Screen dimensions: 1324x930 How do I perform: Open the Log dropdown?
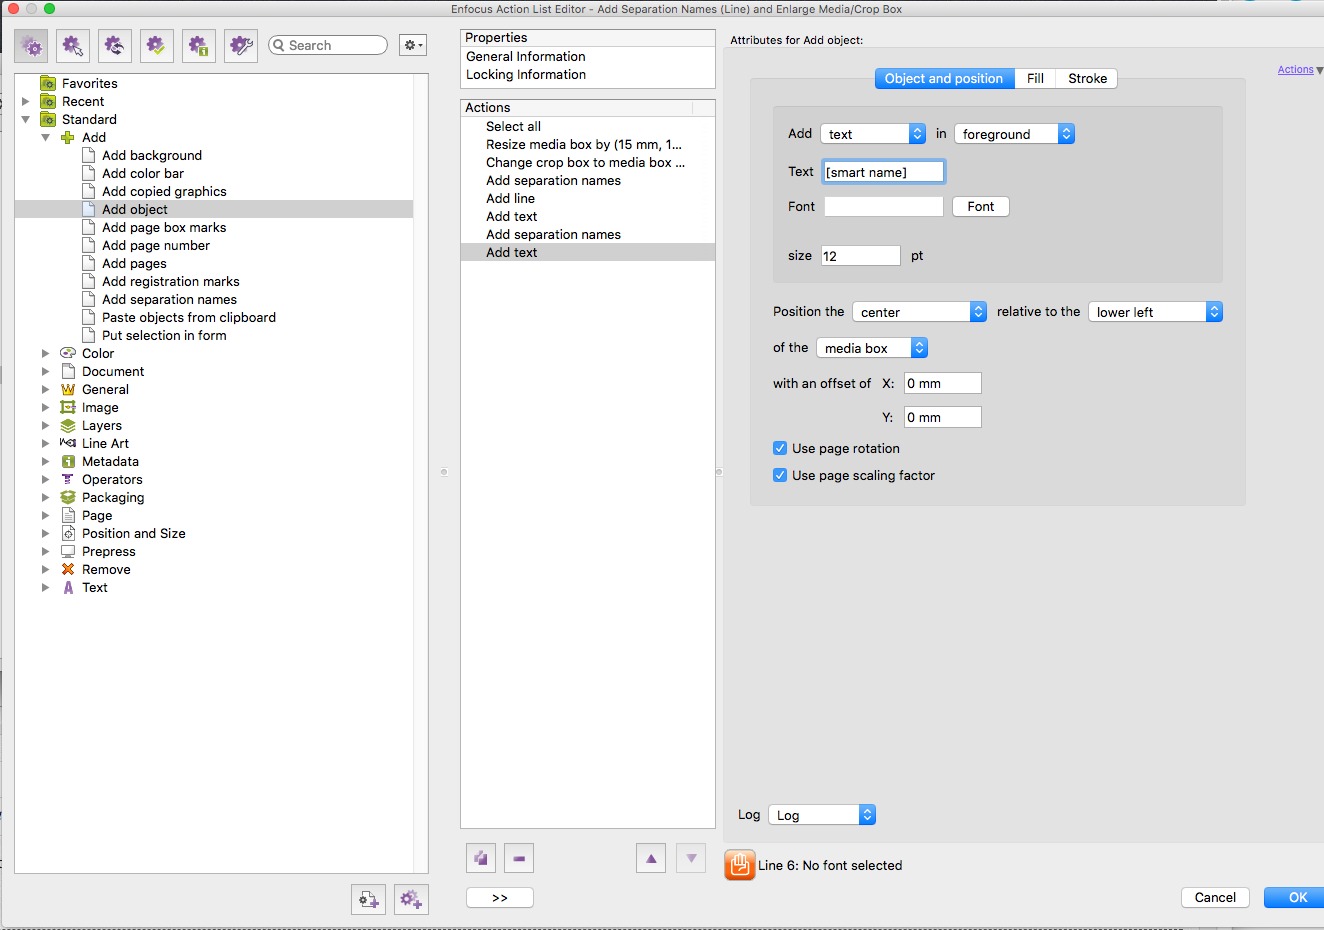(822, 815)
